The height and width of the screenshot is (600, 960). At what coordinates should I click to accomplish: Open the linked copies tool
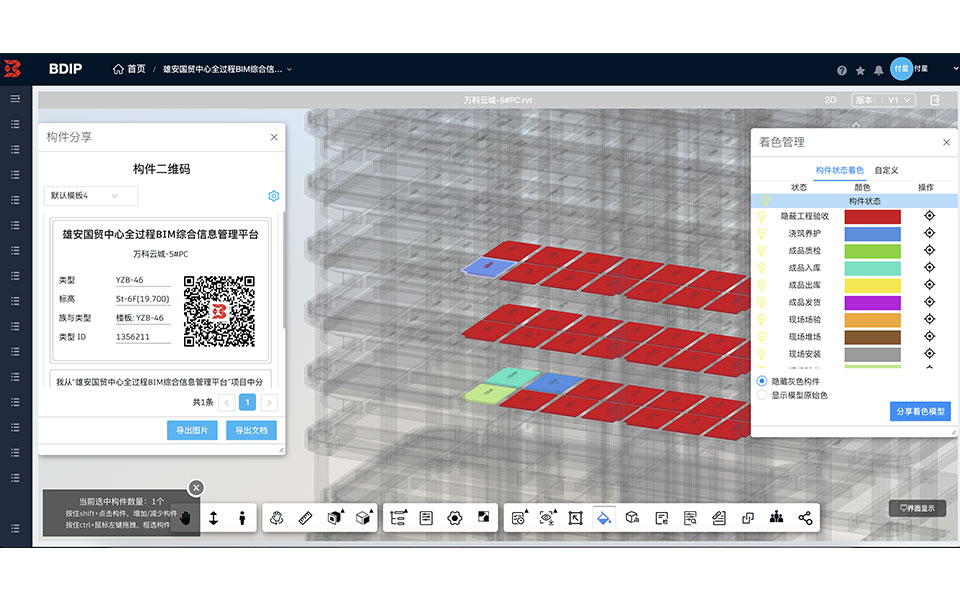click(748, 518)
